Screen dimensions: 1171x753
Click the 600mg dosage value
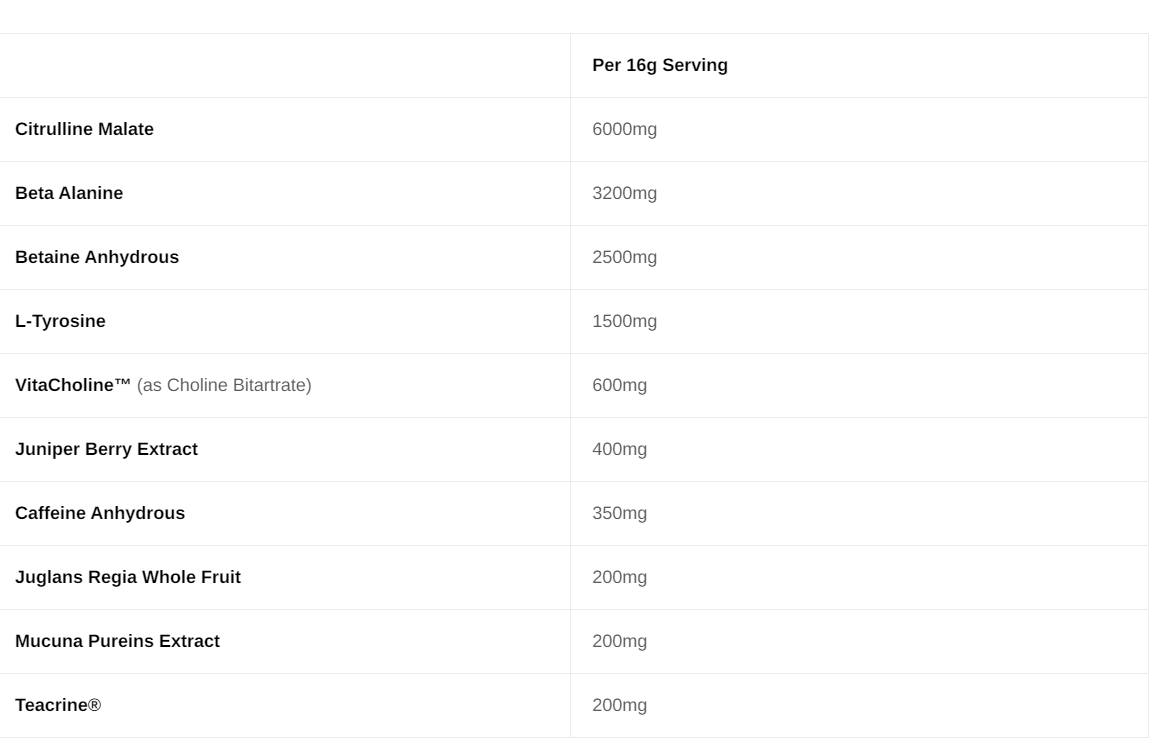pyautogui.click(x=619, y=385)
